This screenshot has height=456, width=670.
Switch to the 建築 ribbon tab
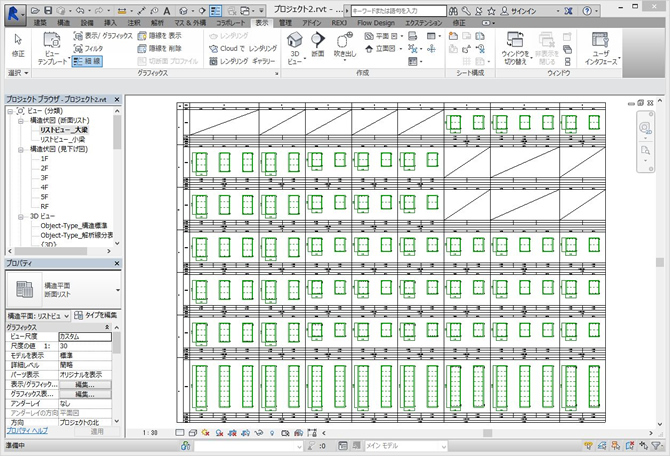[x=40, y=23]
